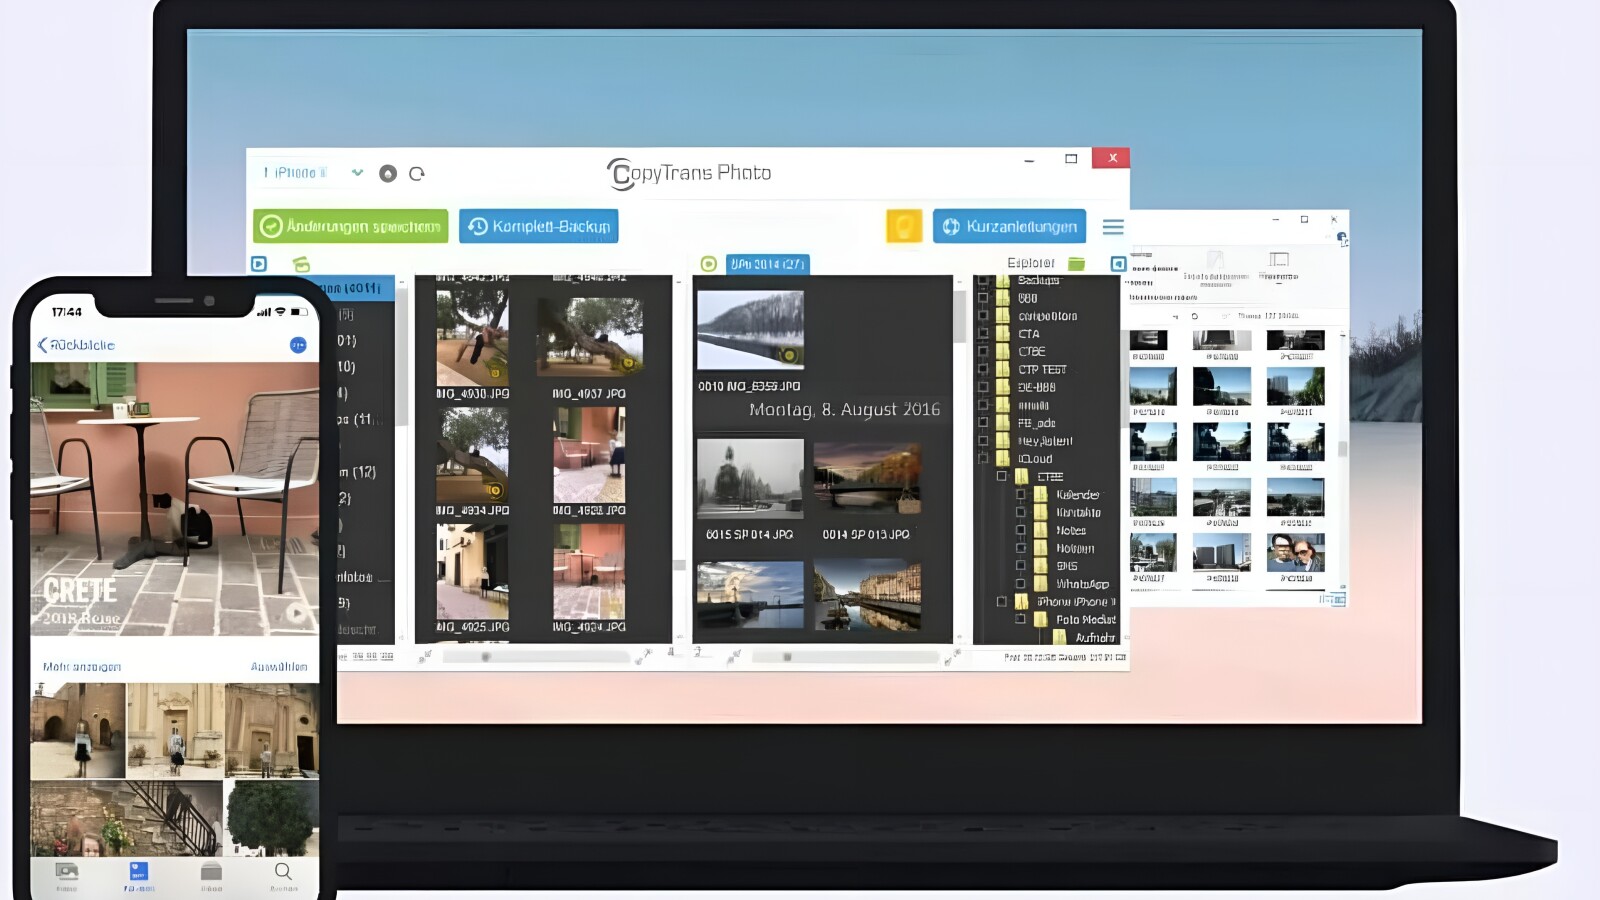This screenshot has height=900, width=1600.
Task: Select the IMG_4937.JPG thumbnail
Action: pos(589,338)
